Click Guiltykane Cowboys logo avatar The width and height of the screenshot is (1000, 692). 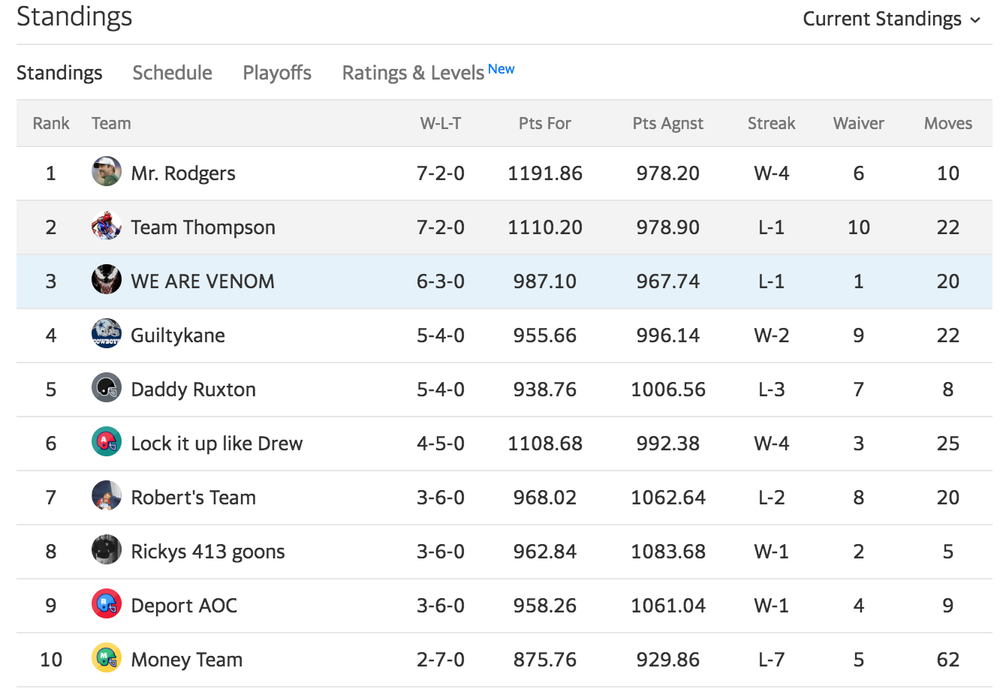(107, 334)
